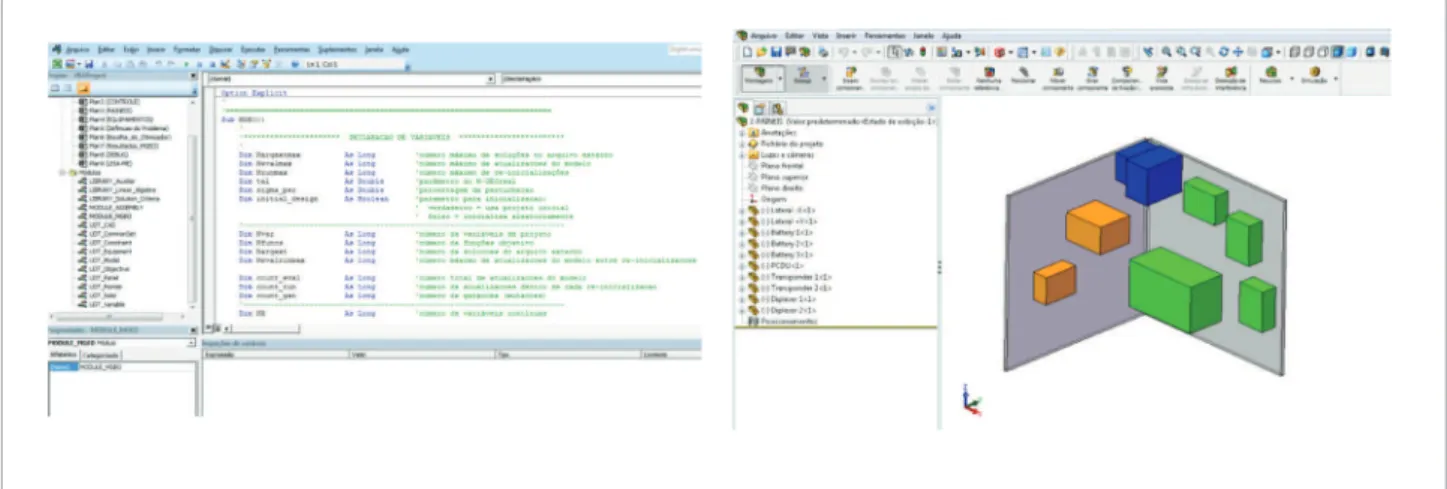Click Excel icon in VBA toolbar
Screen dimensions: 1447x489
point(56,62)
